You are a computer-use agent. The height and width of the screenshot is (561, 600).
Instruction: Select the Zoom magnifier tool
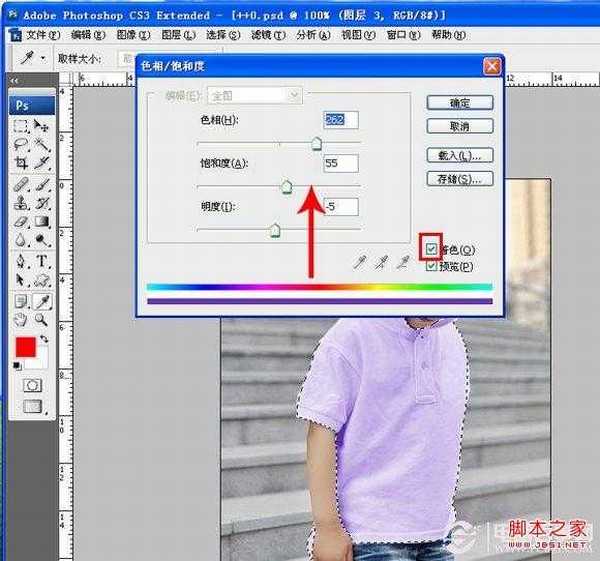pyautogui.click(x=42, y=320)
